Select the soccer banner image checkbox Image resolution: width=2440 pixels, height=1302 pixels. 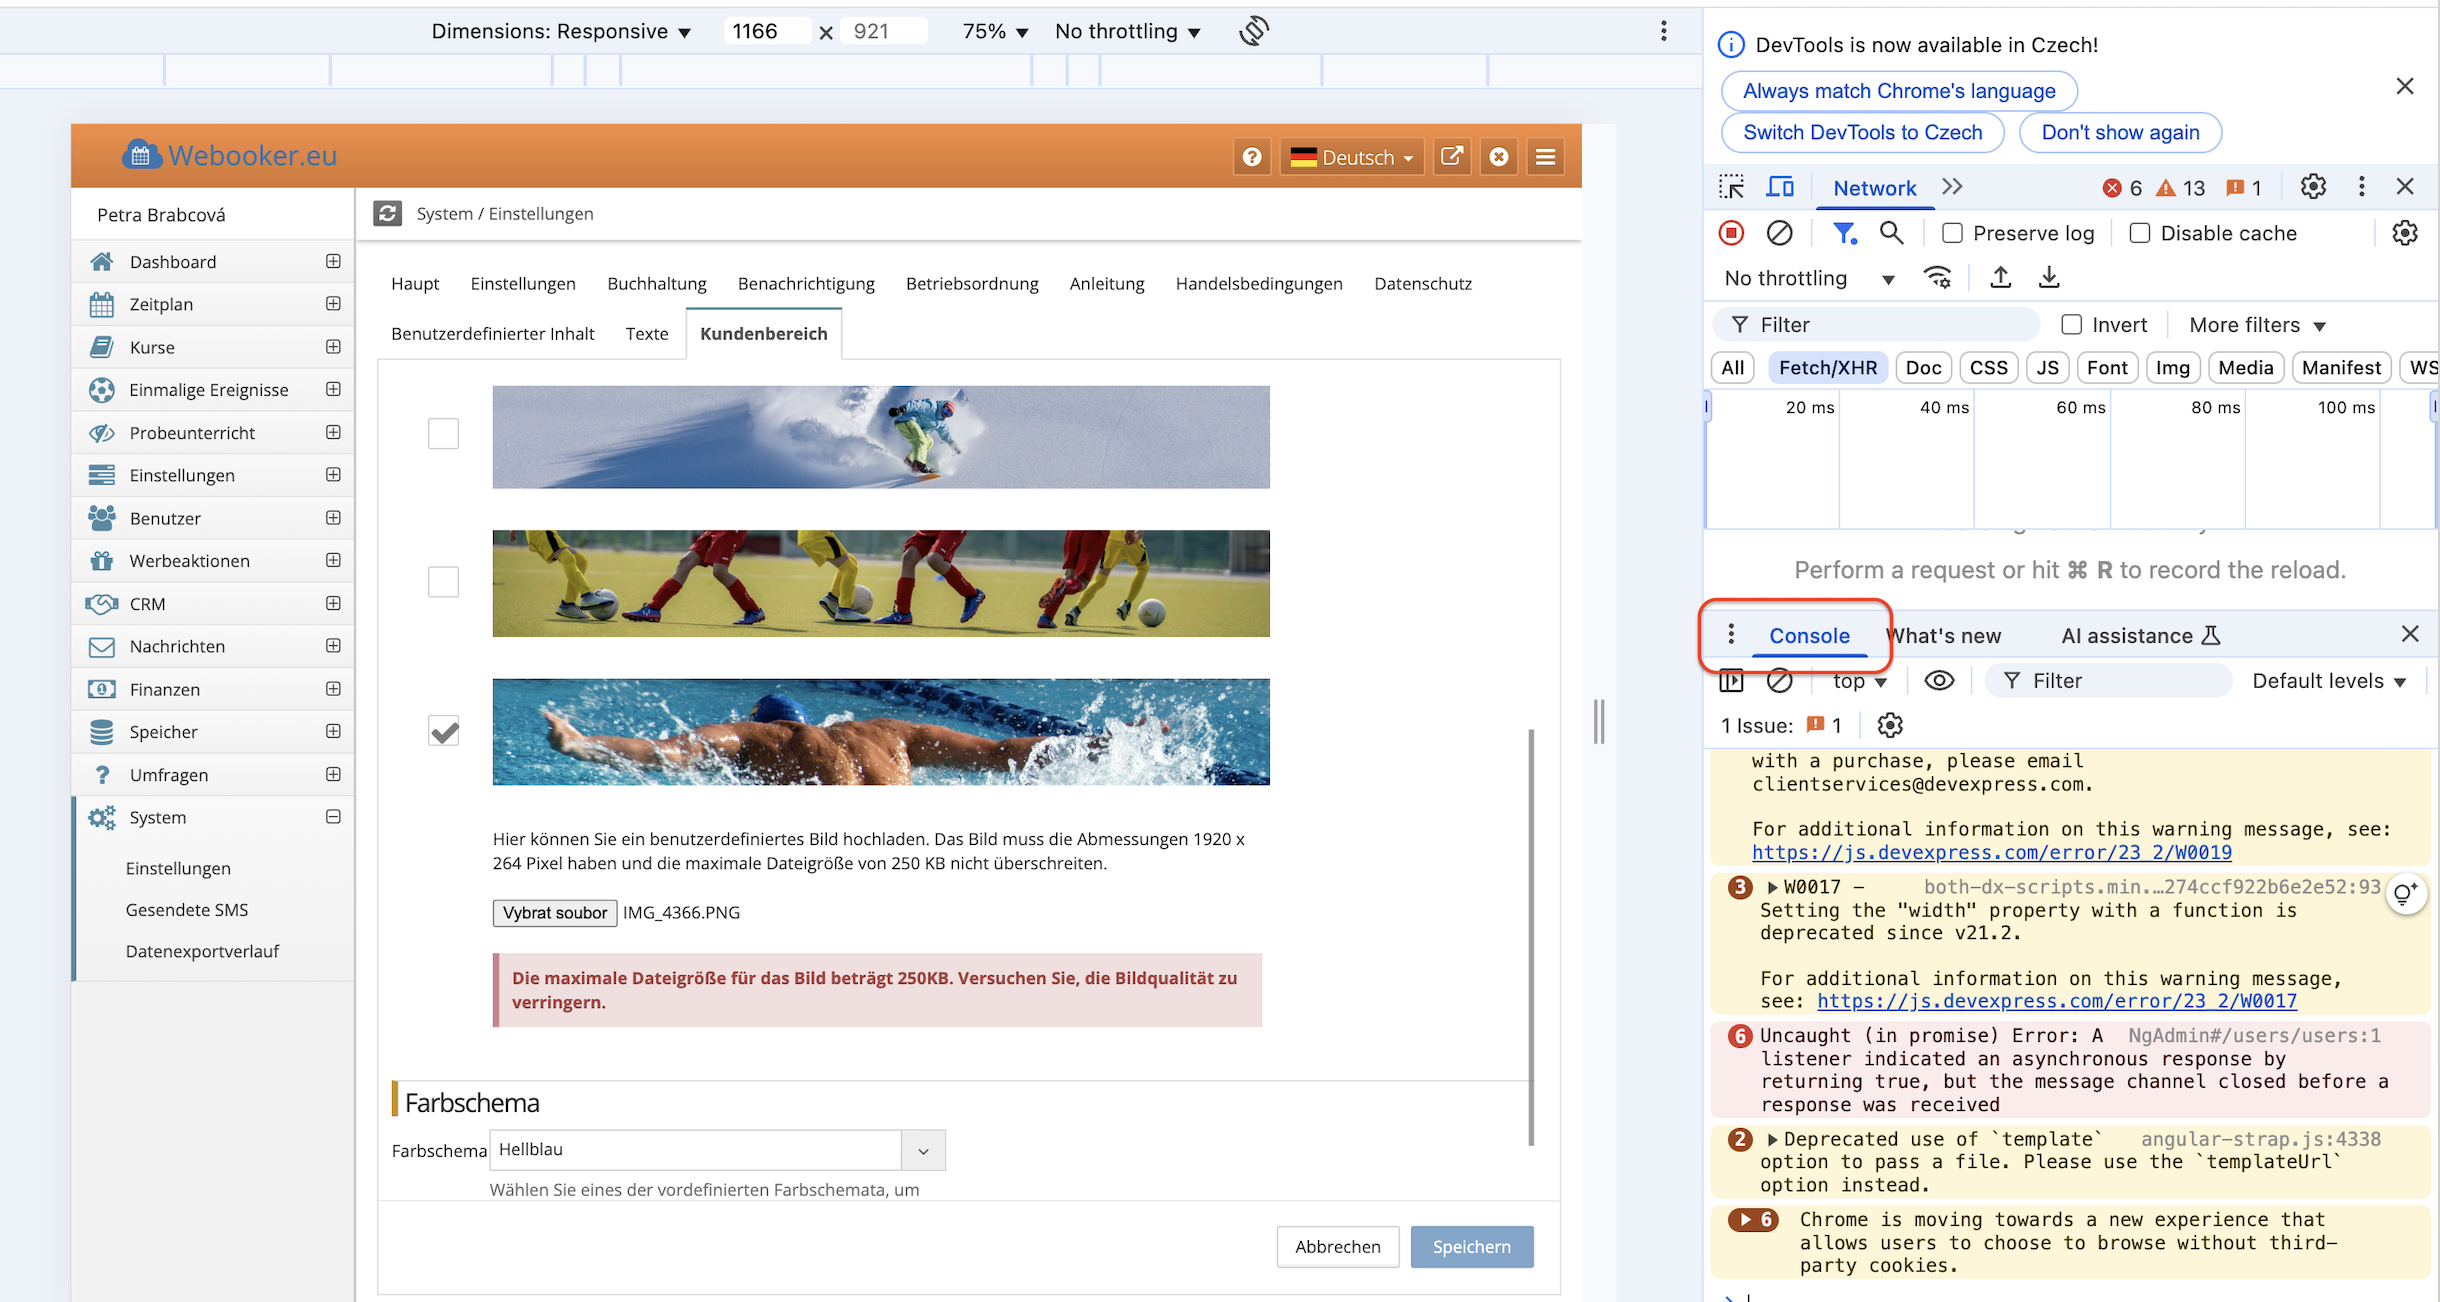pyautogui.click(x=443, y=582)
